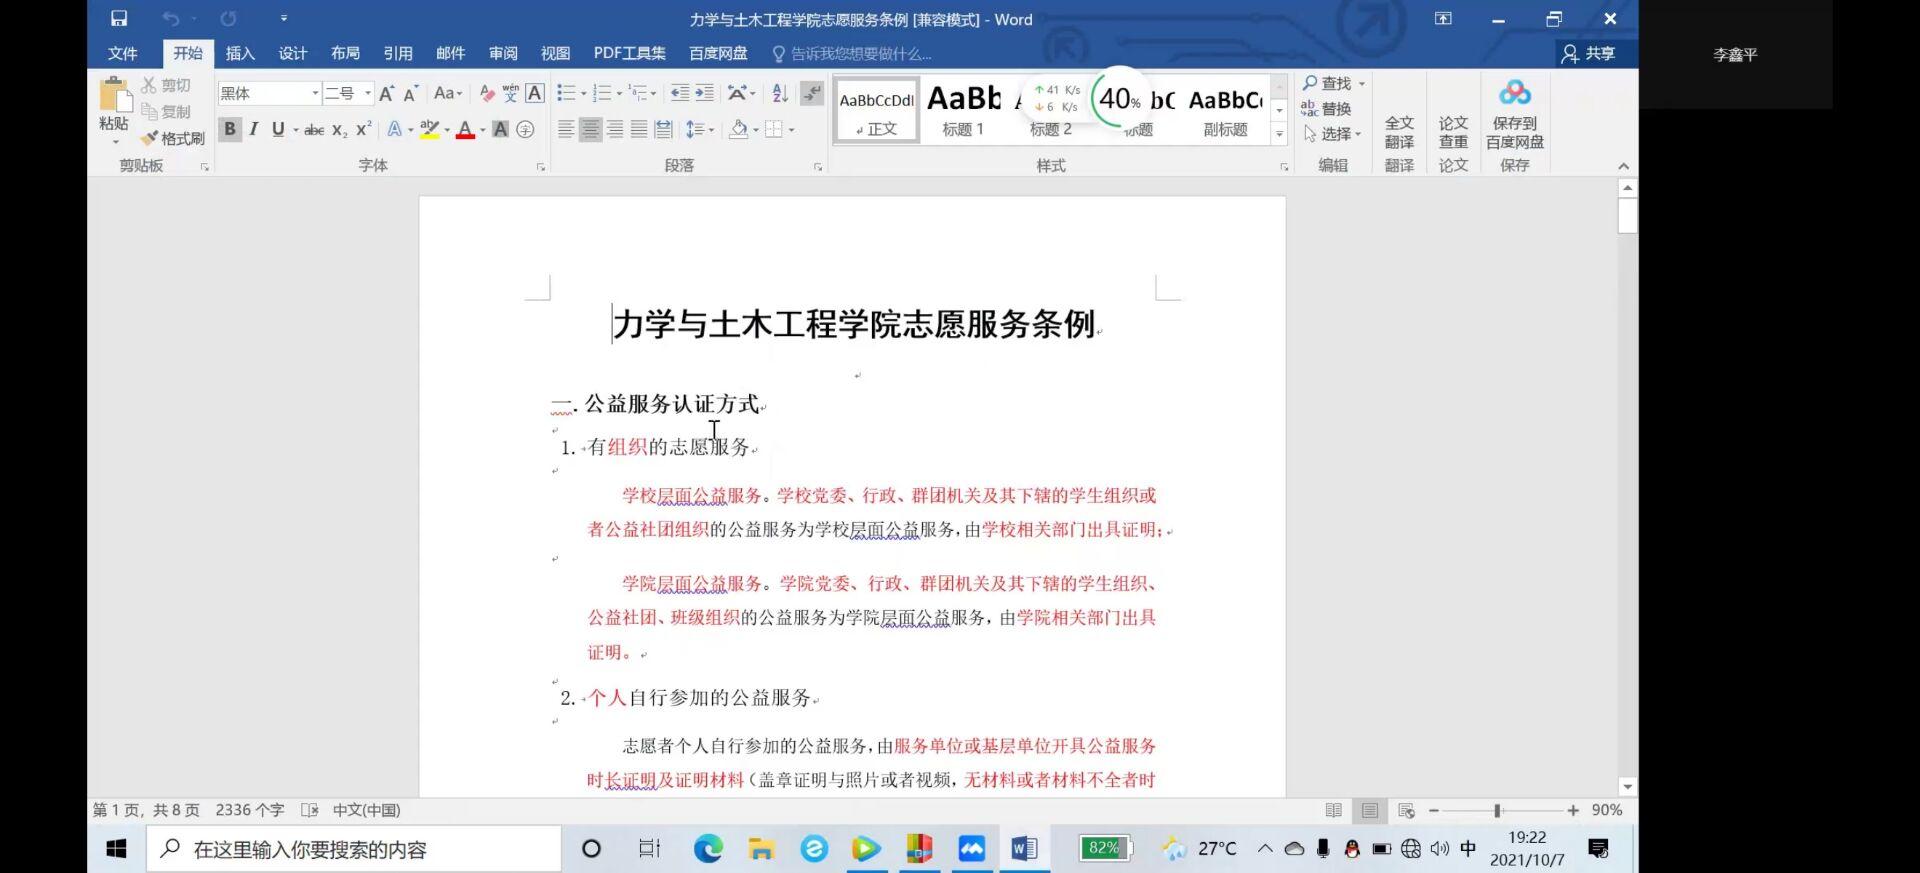Click the Save icon in title bar
Screen dimensions: 1920x873
coord(119,19)
